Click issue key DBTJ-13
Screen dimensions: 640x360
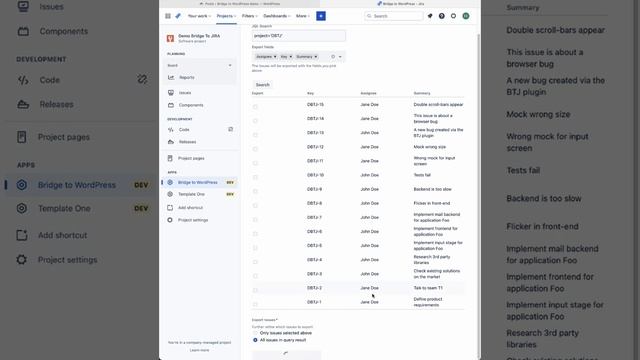click(316, 133)
